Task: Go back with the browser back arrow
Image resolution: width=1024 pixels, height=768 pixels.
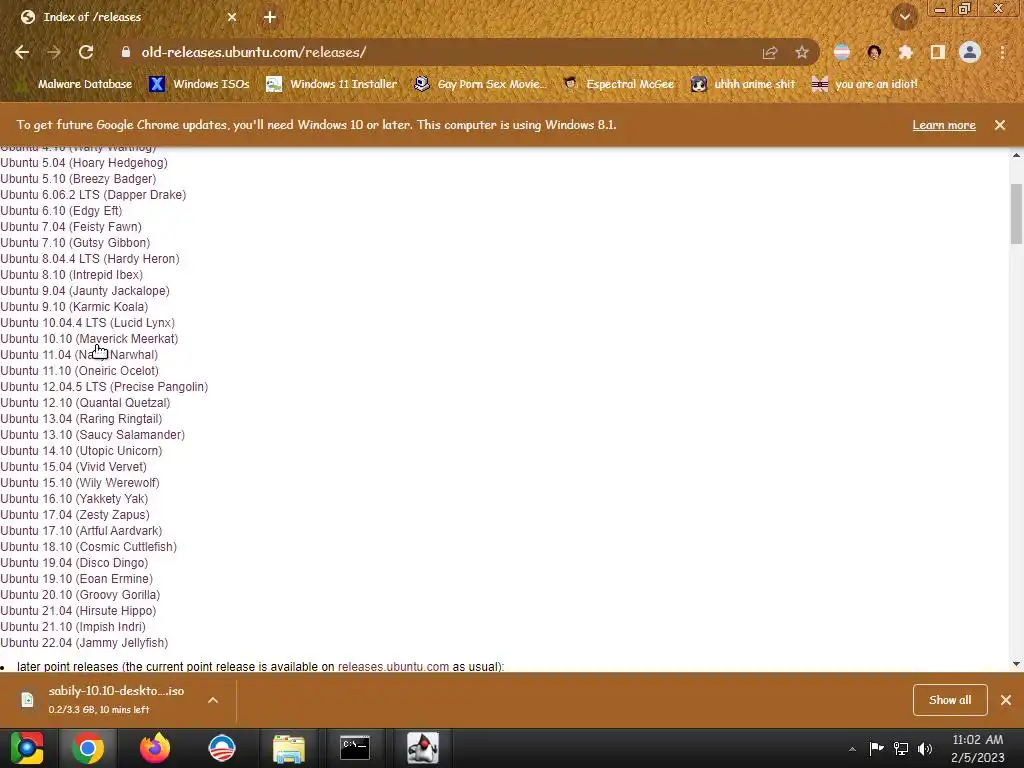Action: (22, 52)
